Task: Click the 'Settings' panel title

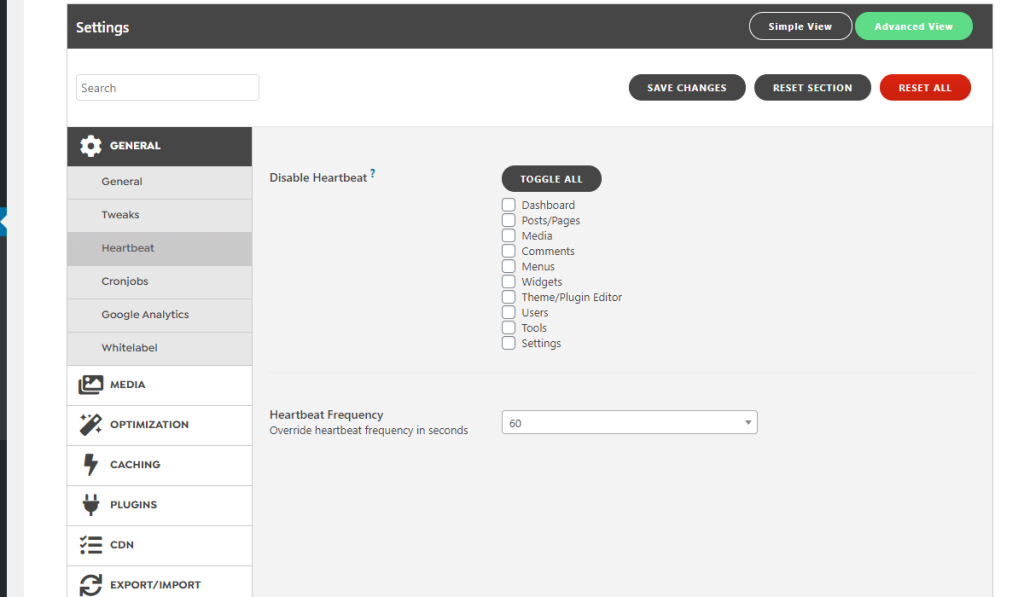Action: [103, 27]
